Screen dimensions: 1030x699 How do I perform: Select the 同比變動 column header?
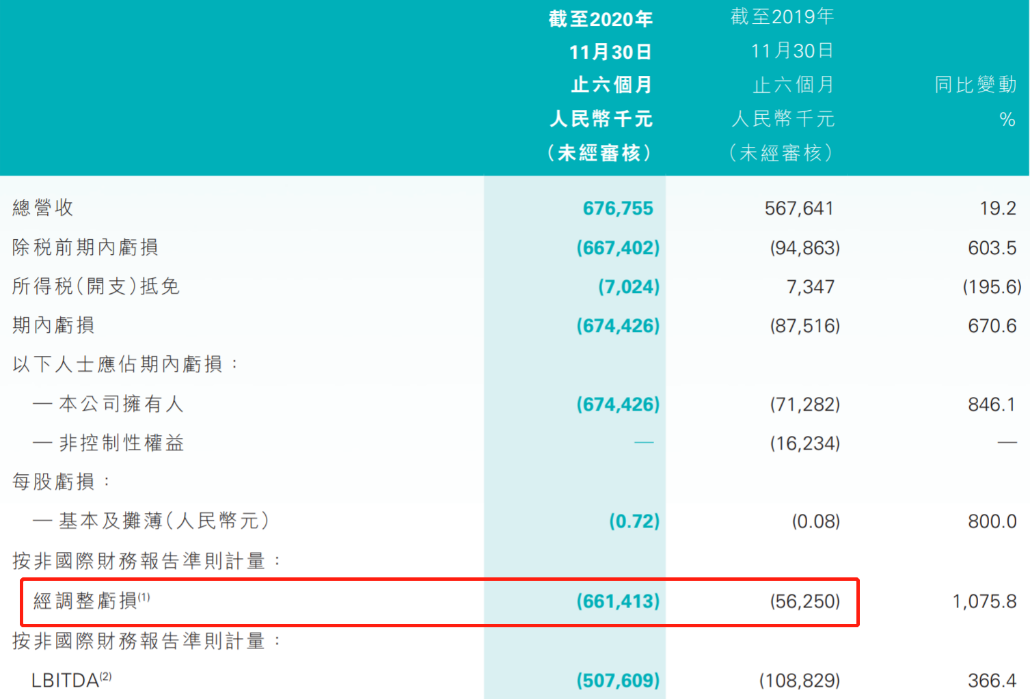point(975,84)
